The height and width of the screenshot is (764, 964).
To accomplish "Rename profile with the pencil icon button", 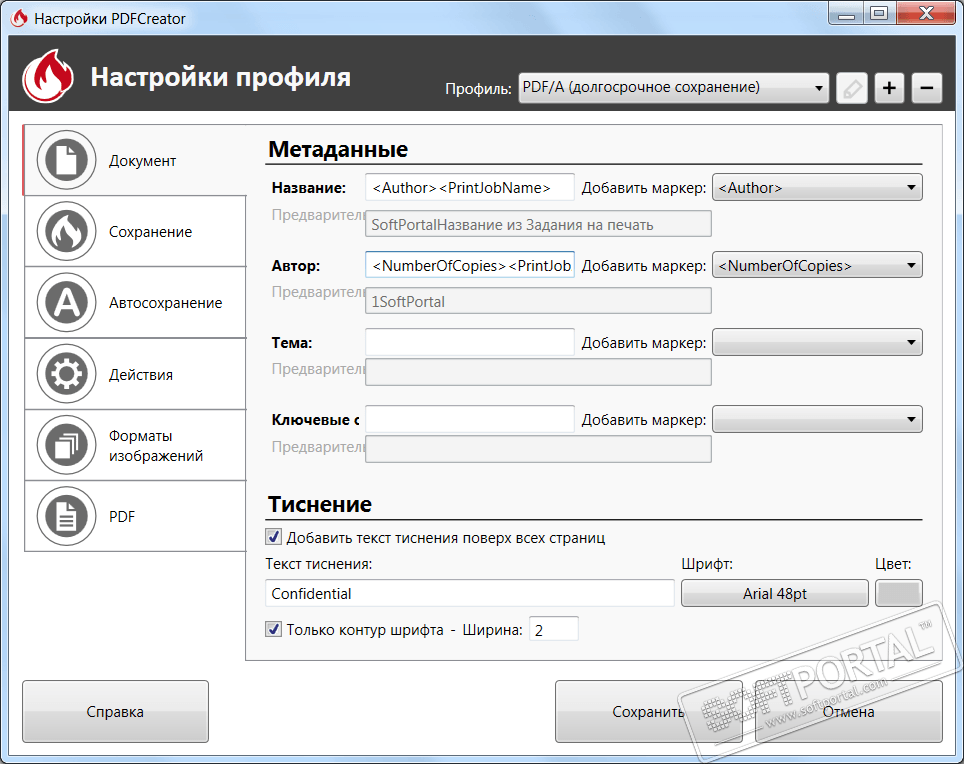I will coord(851,89).
